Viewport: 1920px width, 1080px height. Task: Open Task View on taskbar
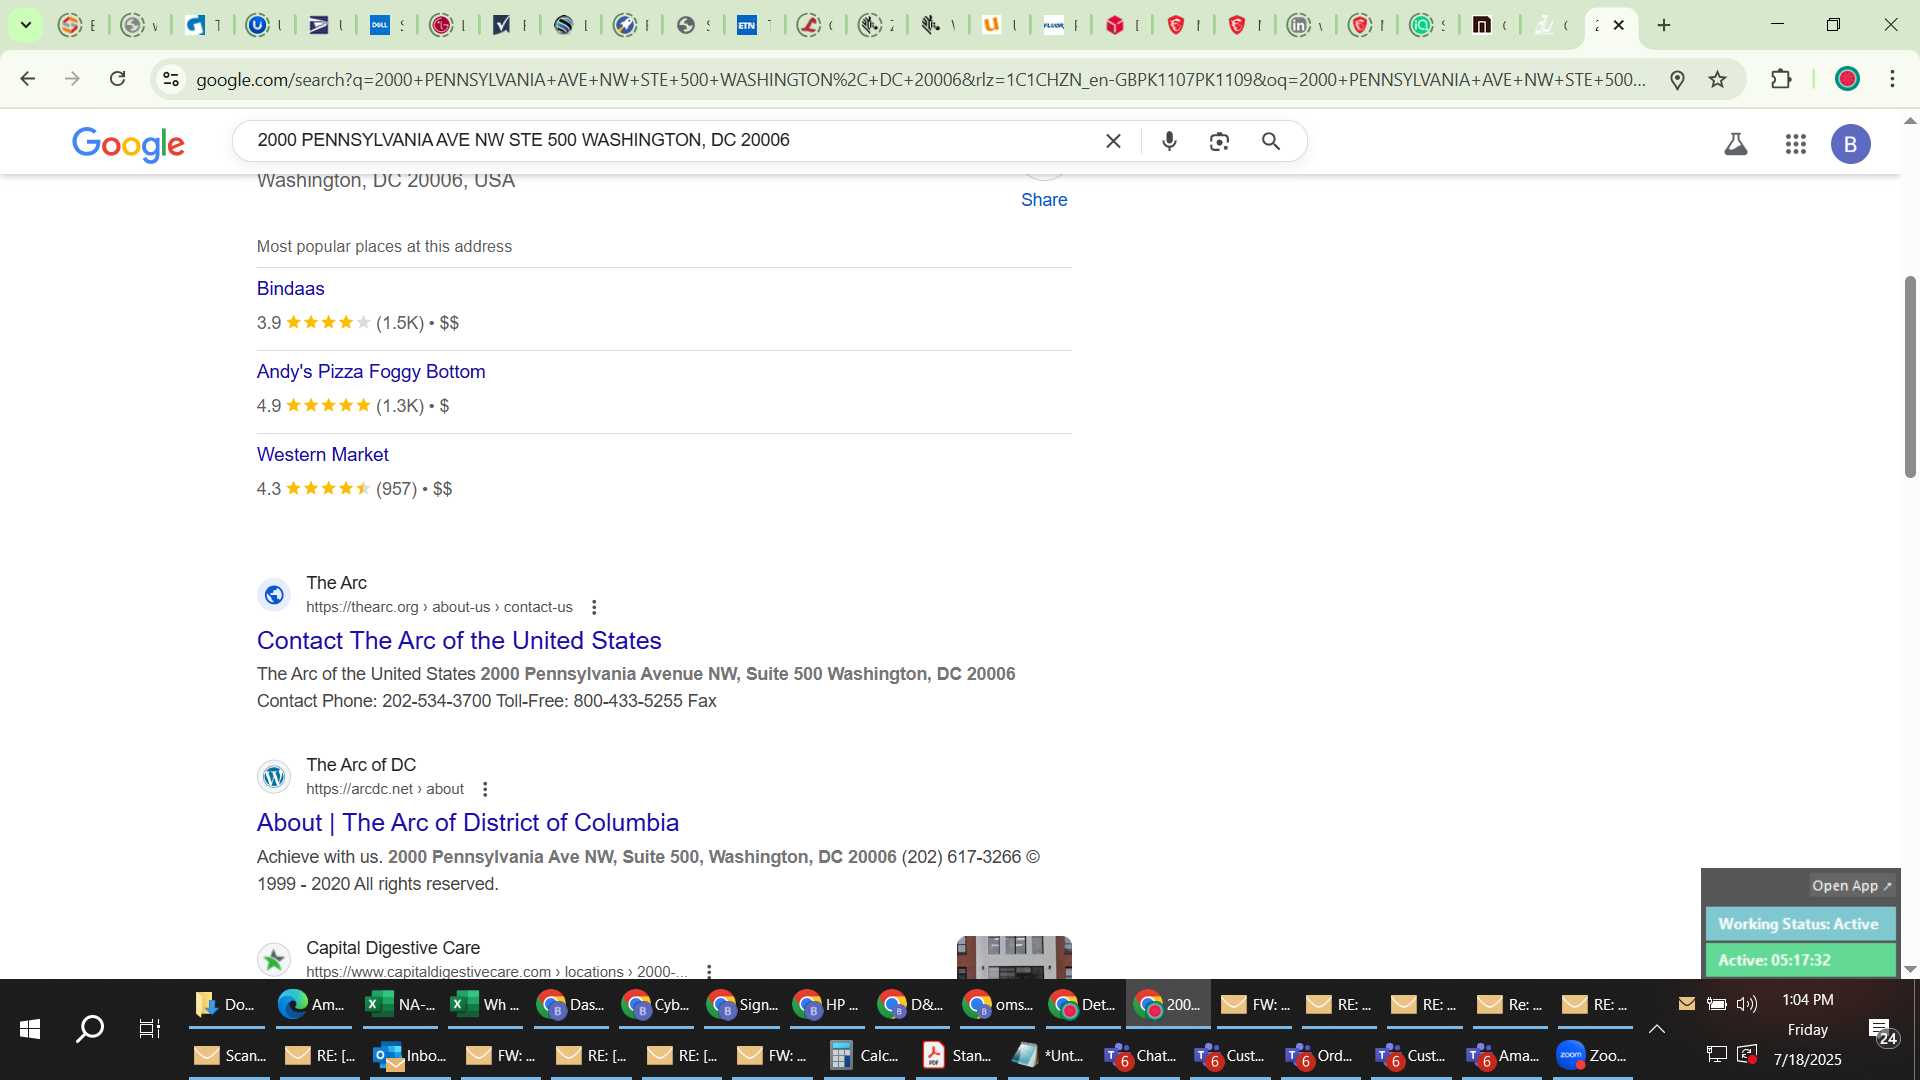click(x=150, y=1029)
